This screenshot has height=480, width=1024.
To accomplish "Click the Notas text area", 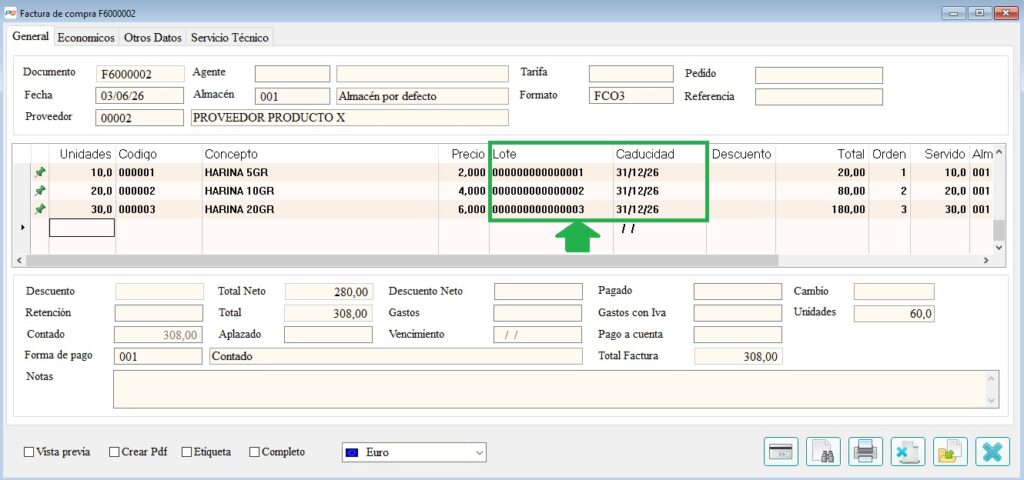I will click(x=550, y=389).
